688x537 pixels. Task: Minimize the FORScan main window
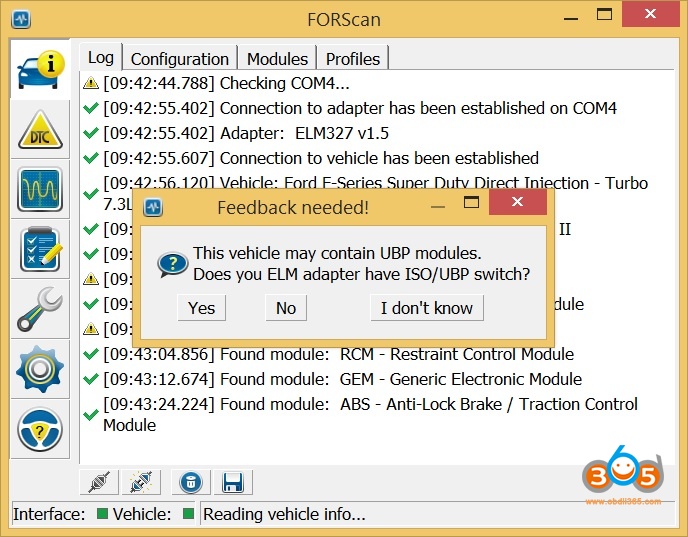coord(571,18)
